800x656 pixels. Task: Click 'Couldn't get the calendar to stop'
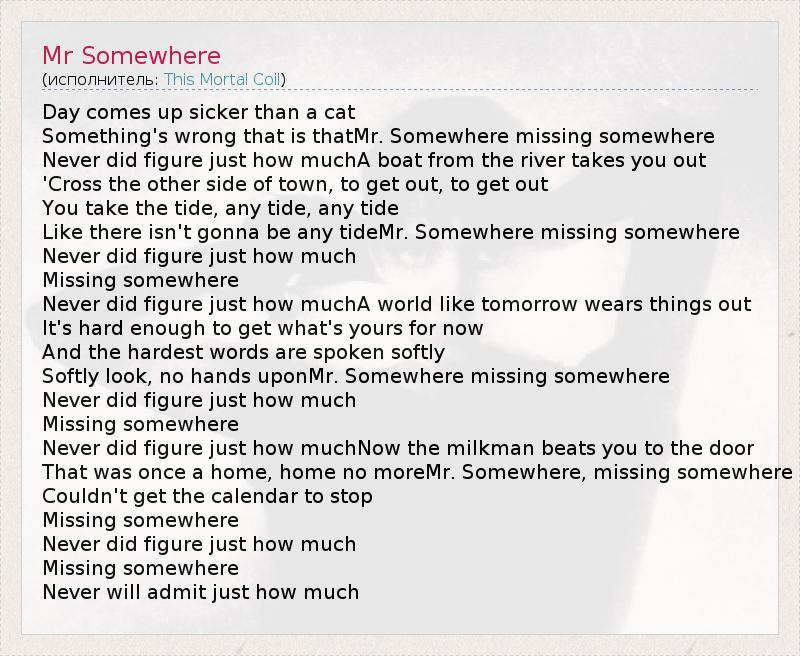click(x=207, y=496)
